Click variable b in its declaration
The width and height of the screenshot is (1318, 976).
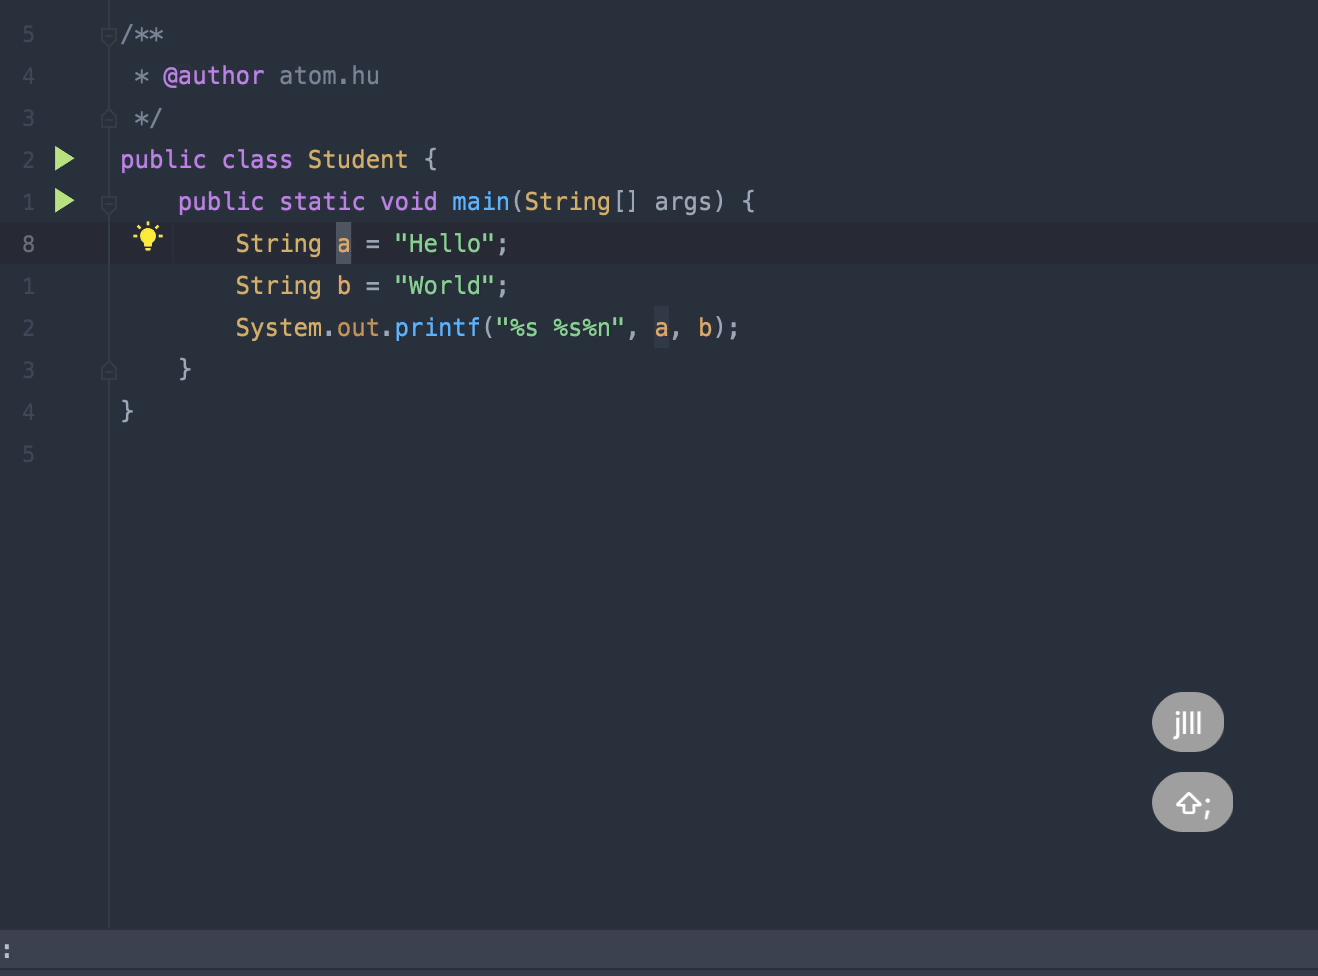(x=342, y=285)
